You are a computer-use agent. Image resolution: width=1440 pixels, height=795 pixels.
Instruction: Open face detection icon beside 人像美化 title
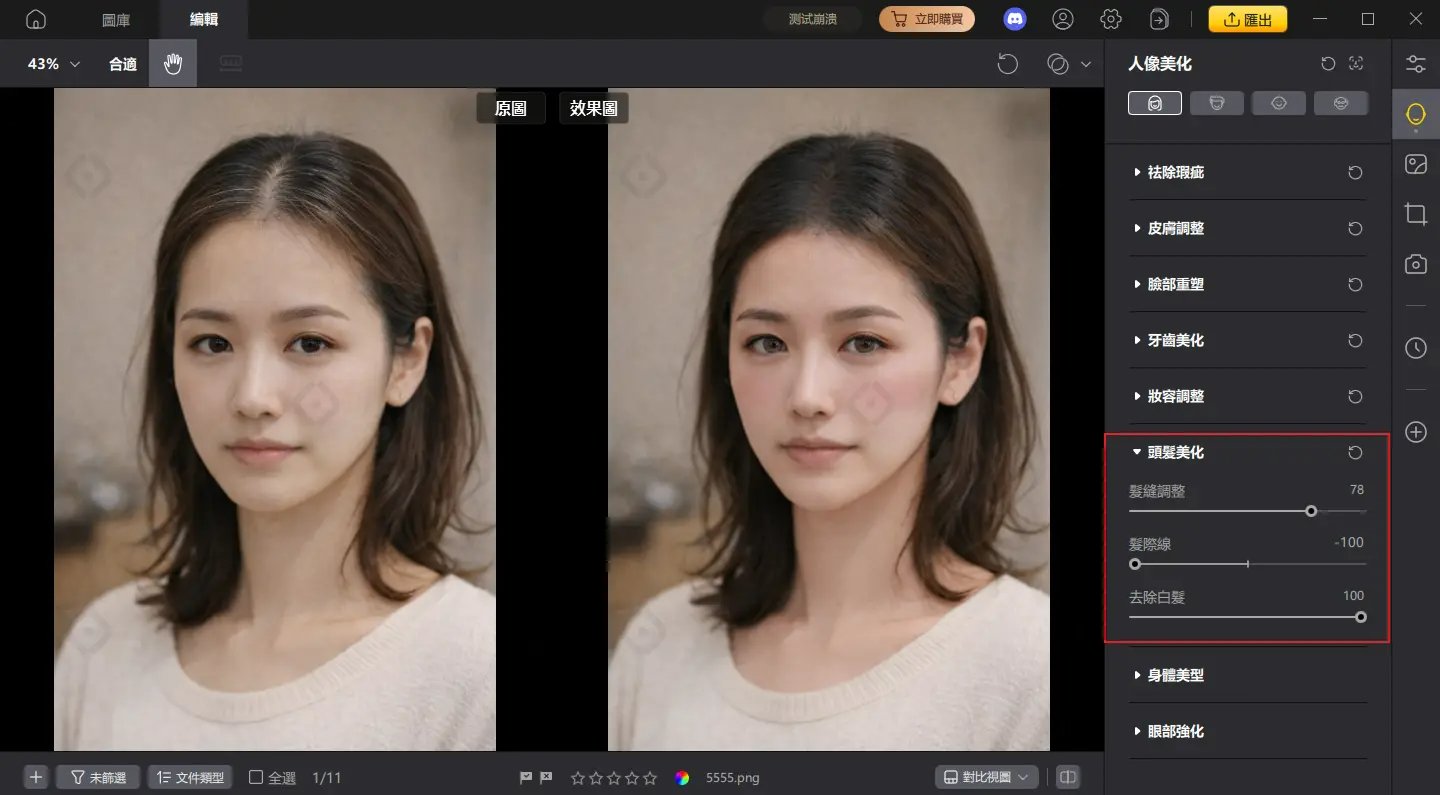click(1356, 63)
